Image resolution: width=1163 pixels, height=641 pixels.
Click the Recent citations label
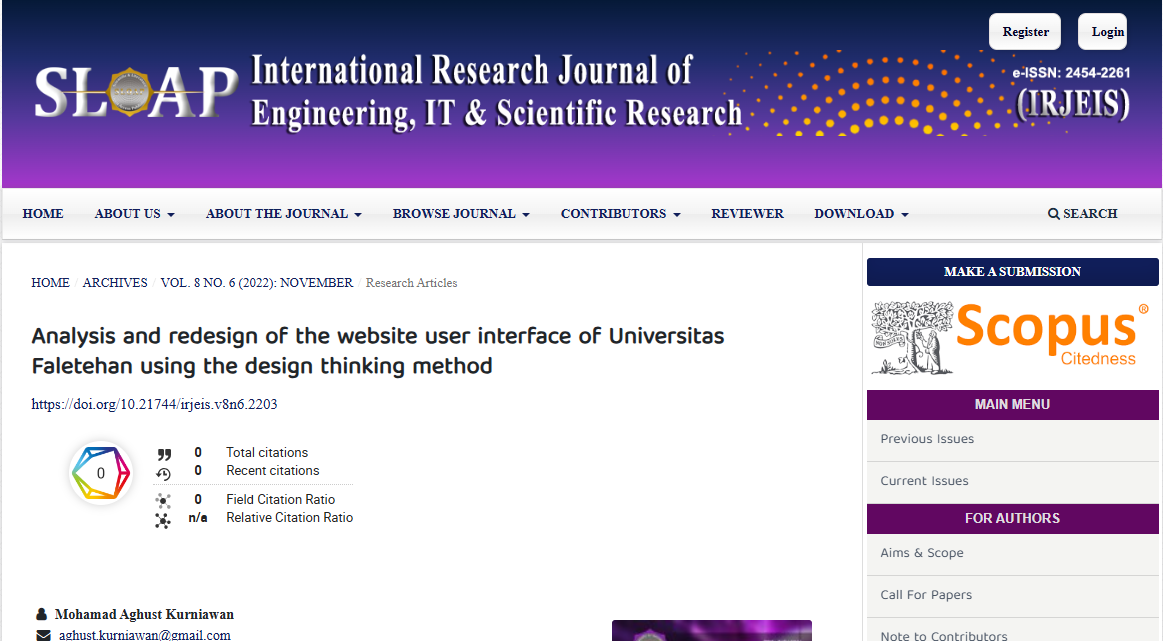click(273, 470)
